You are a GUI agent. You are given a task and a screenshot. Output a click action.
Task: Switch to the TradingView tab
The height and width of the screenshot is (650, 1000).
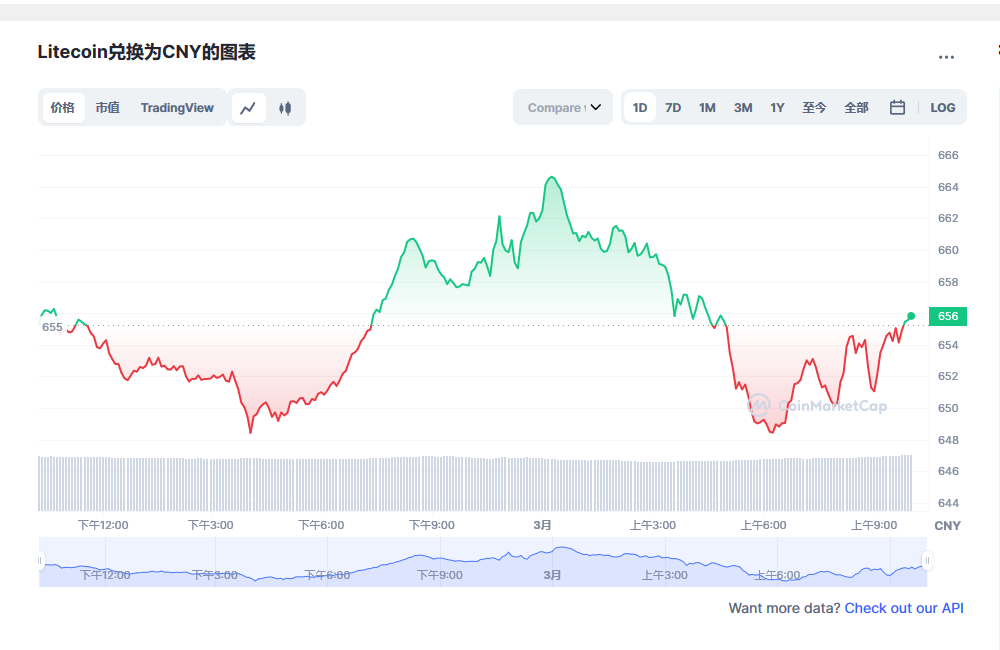click(x=177, y=107)
